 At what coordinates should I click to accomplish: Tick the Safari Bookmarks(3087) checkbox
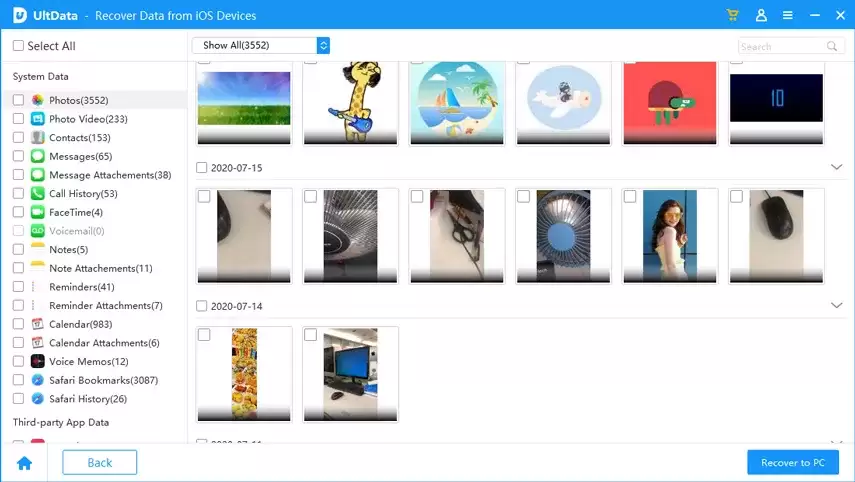tap(18, 379)
